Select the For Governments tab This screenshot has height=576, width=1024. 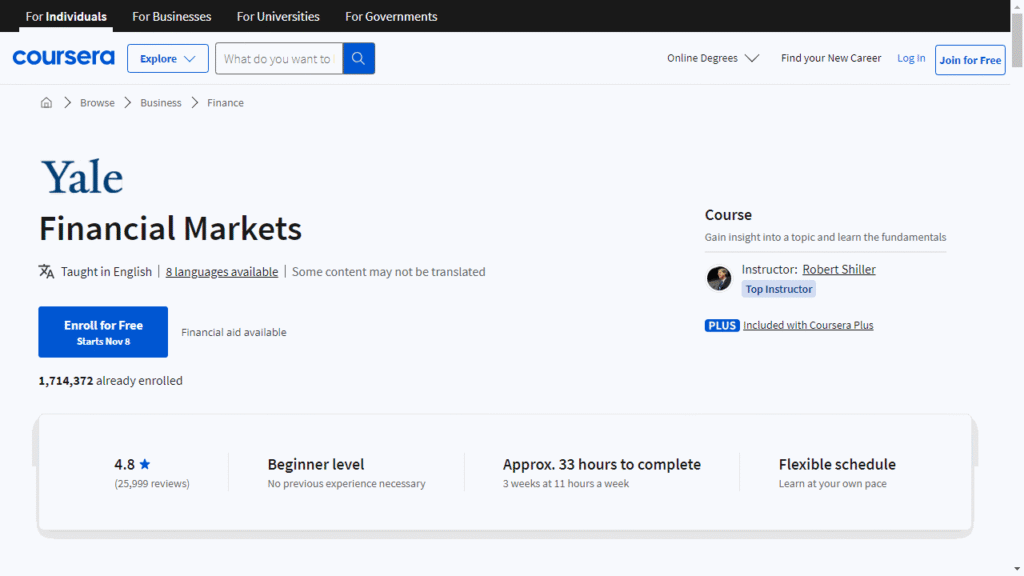391,17
